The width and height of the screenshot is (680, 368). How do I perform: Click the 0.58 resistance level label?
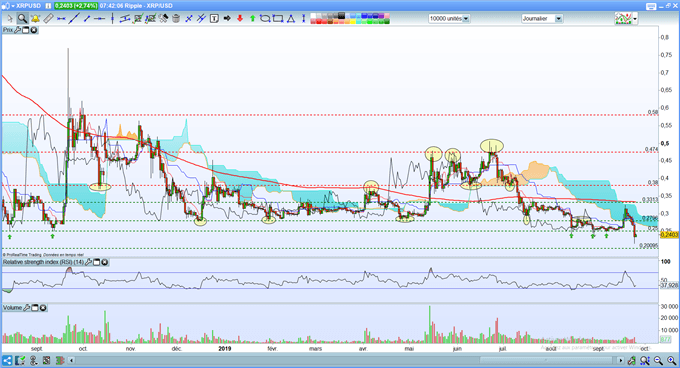pos(653,112)
